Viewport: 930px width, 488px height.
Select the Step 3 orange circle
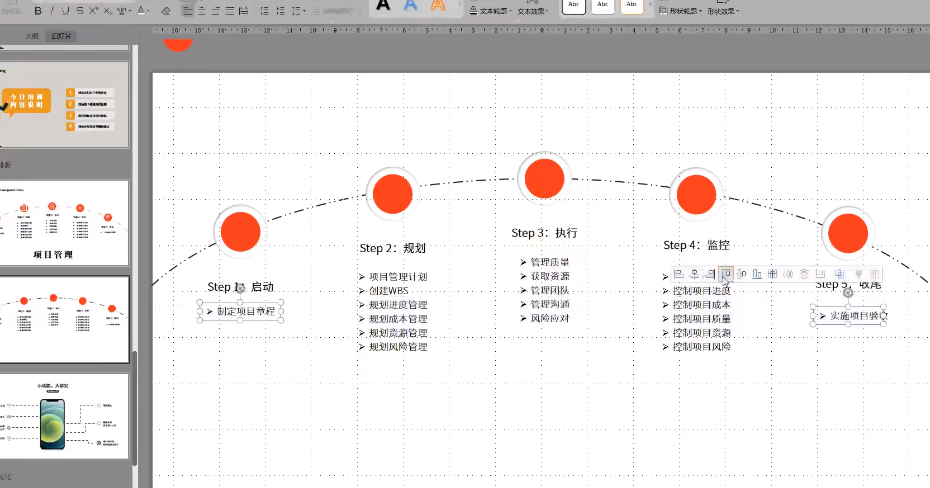[544, 178]
